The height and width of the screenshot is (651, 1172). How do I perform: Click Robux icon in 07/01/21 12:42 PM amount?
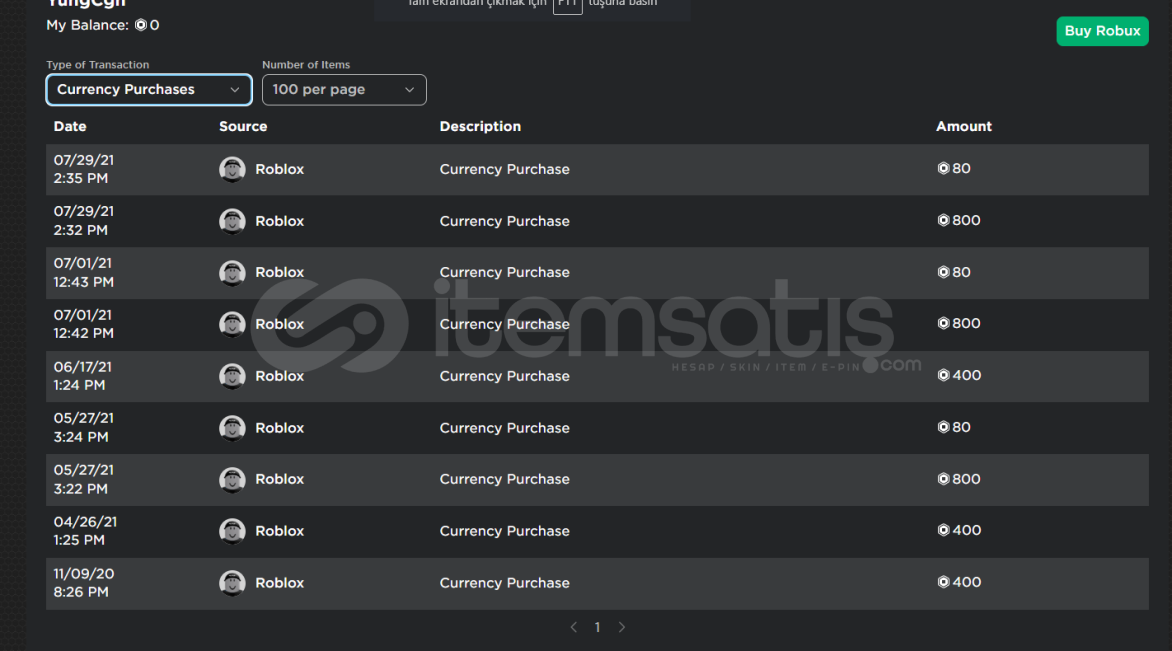[943, 324]
